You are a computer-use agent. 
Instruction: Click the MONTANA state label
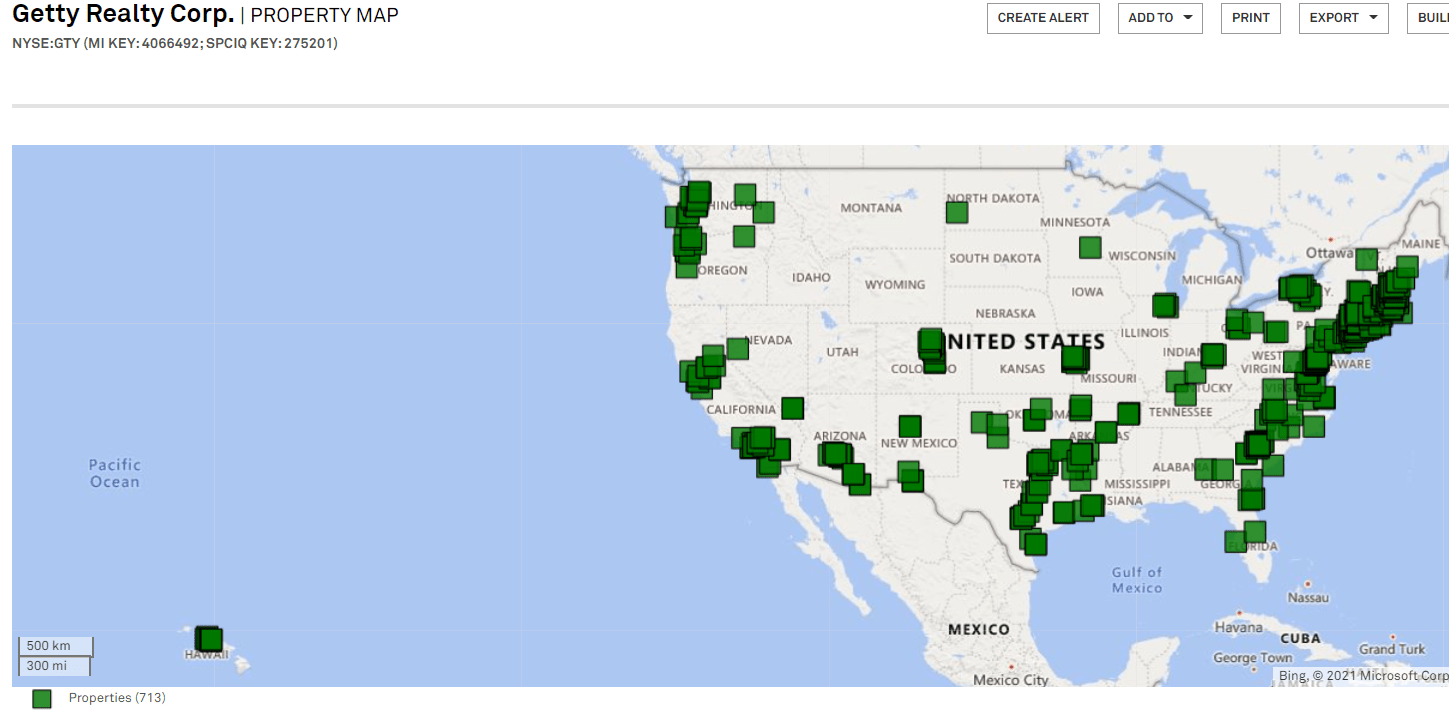click(871, 208)
